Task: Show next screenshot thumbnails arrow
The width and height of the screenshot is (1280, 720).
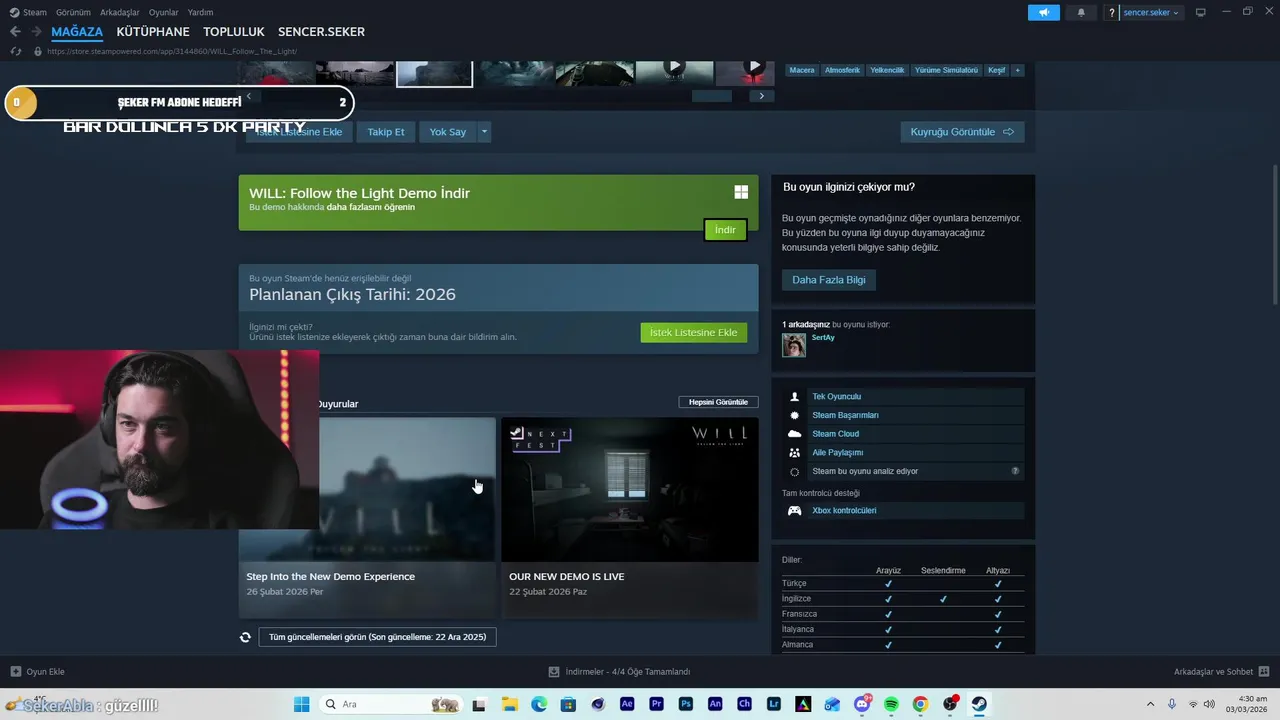Action: [x=762, y=96]
